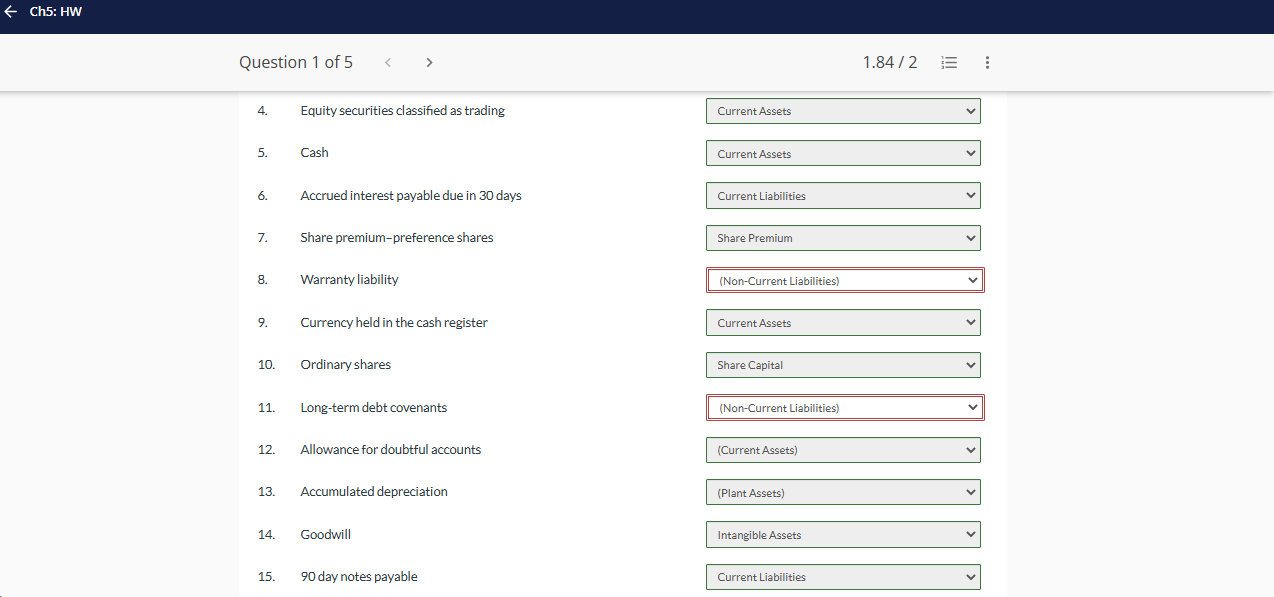Open the Ordinary shares dropdown
Image resolution: width=1274 pixels, height=597 pixels.
843,365
